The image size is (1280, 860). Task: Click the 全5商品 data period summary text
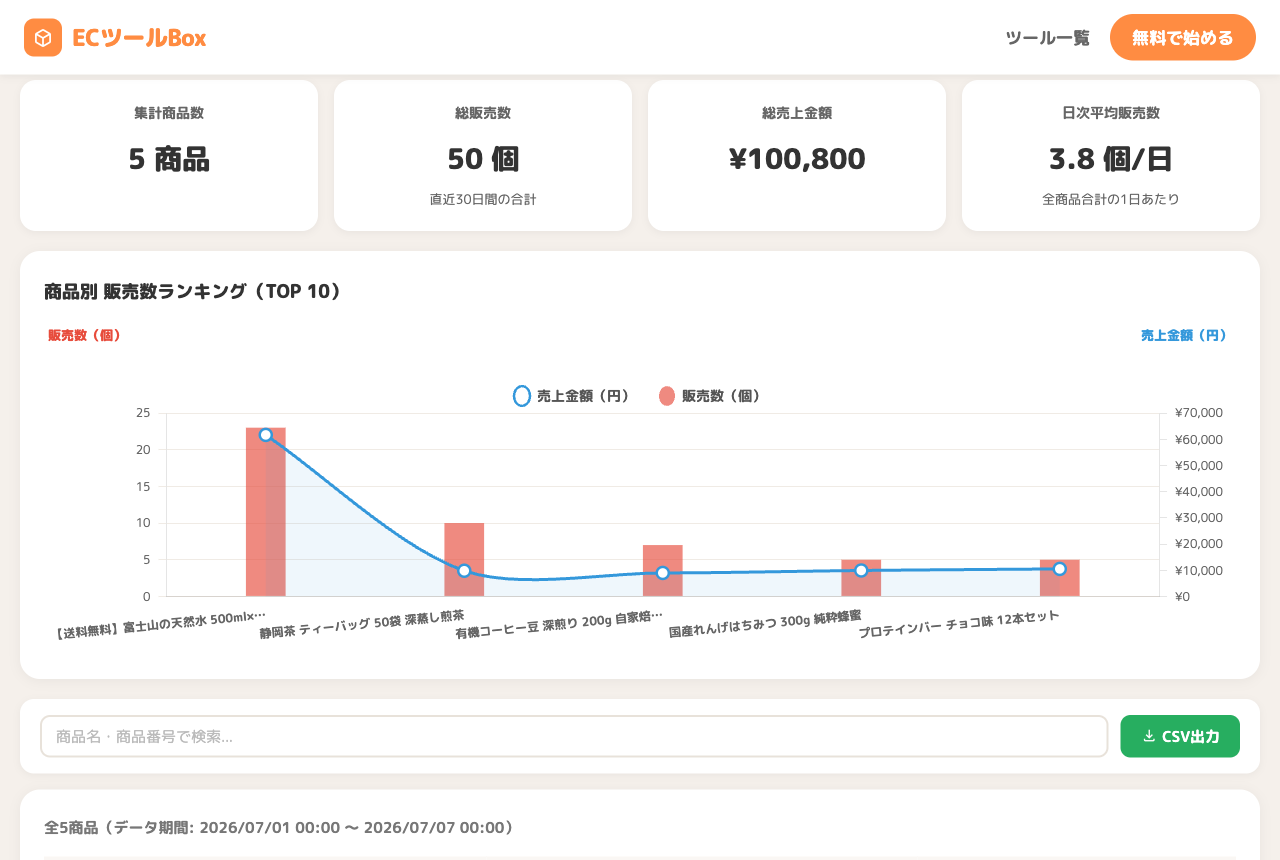tap(279, 828)
